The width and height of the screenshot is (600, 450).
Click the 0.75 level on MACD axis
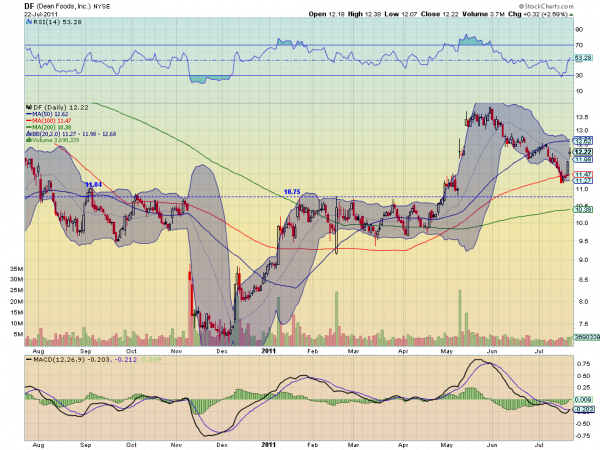click(583, 364)
